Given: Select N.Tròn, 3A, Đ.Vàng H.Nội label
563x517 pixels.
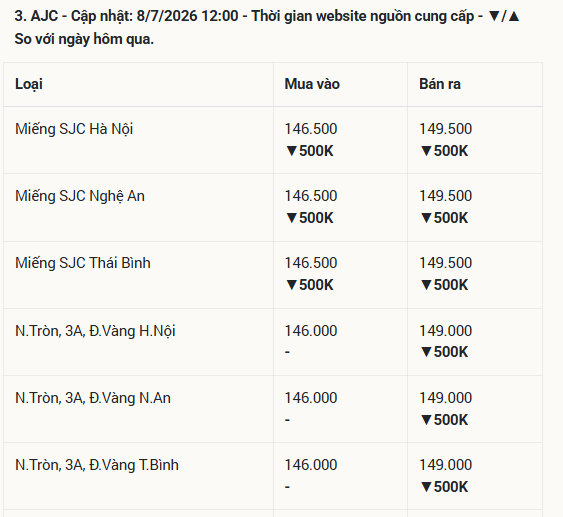Looking at the screenshot, I should 95,331.
